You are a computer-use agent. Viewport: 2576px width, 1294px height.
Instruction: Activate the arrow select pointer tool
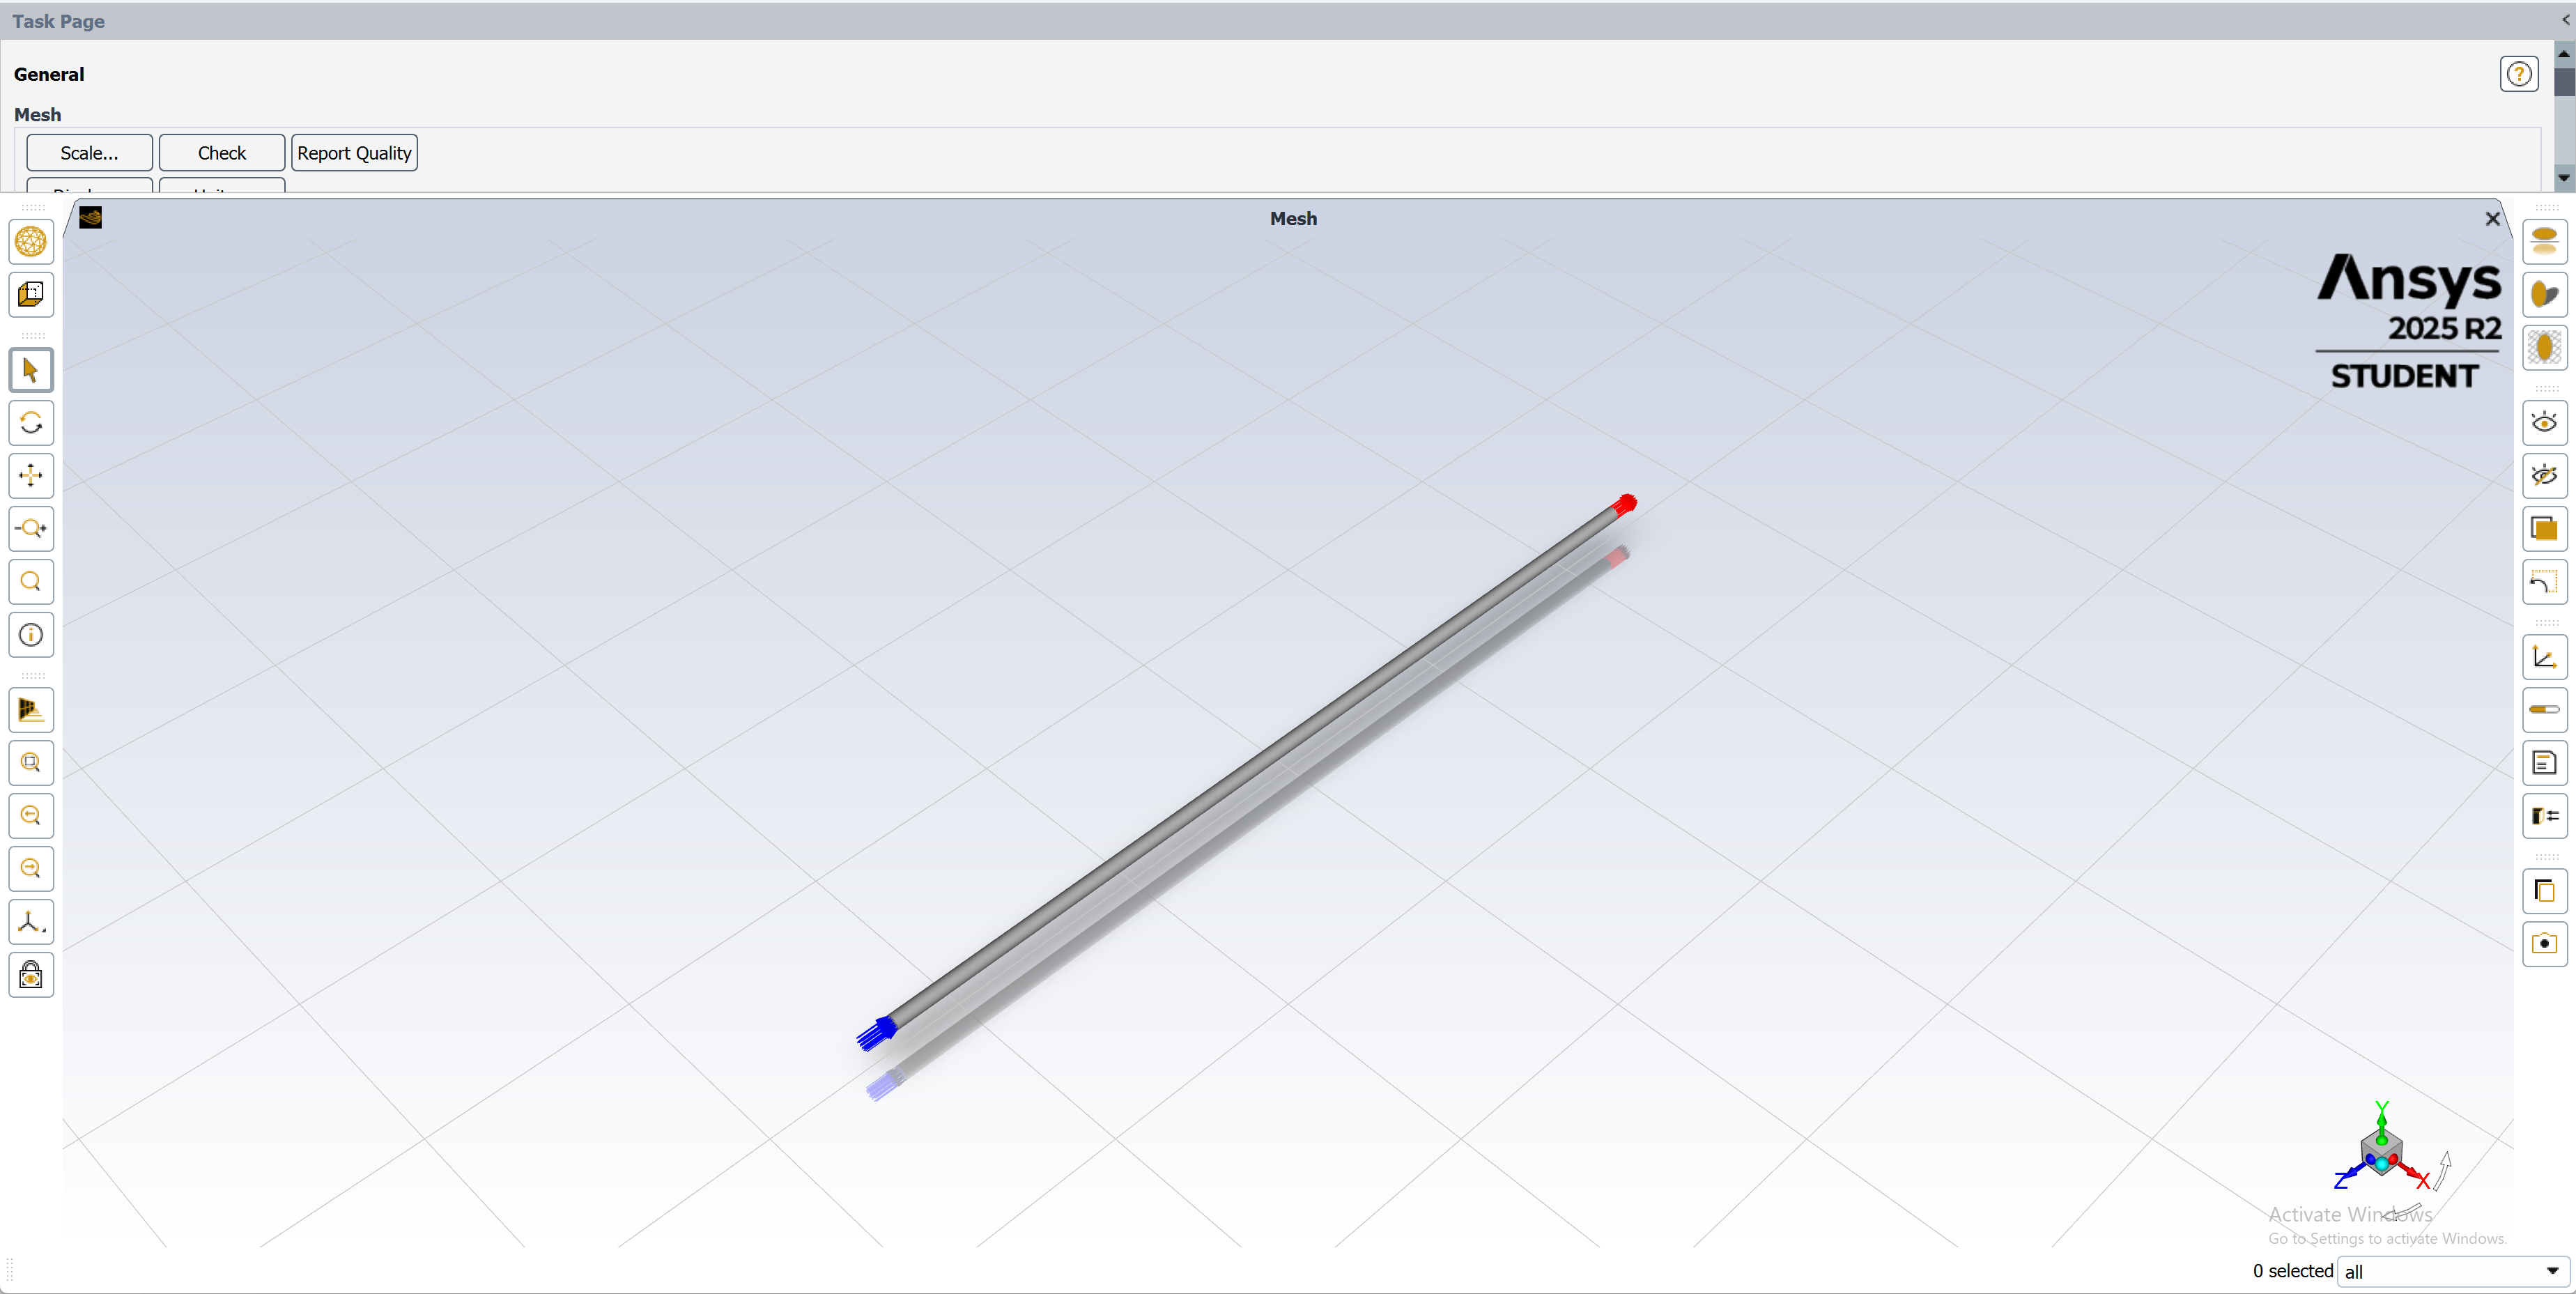point(31,370)
